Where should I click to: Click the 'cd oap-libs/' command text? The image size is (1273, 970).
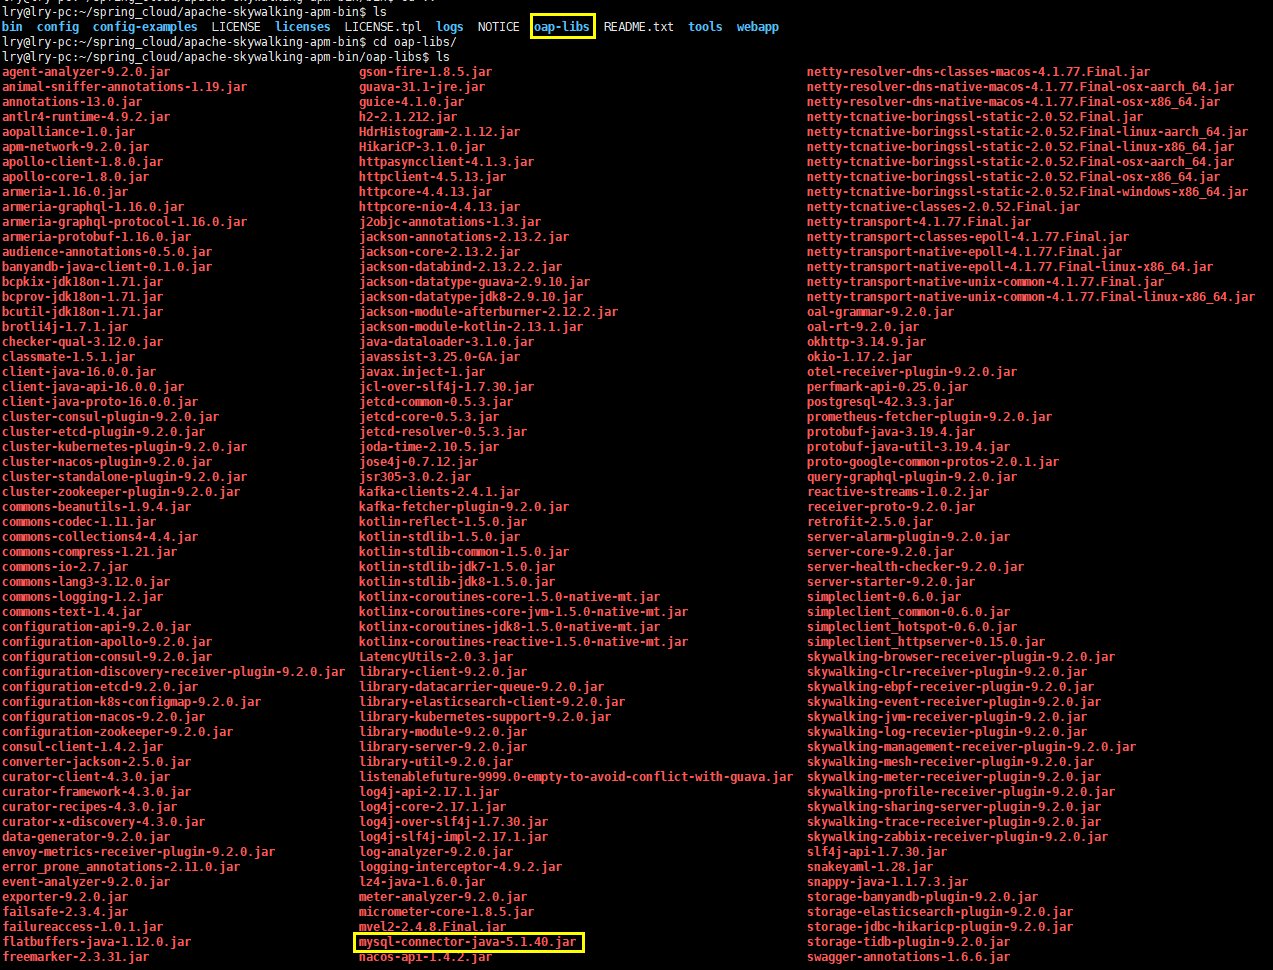[415, 42]
